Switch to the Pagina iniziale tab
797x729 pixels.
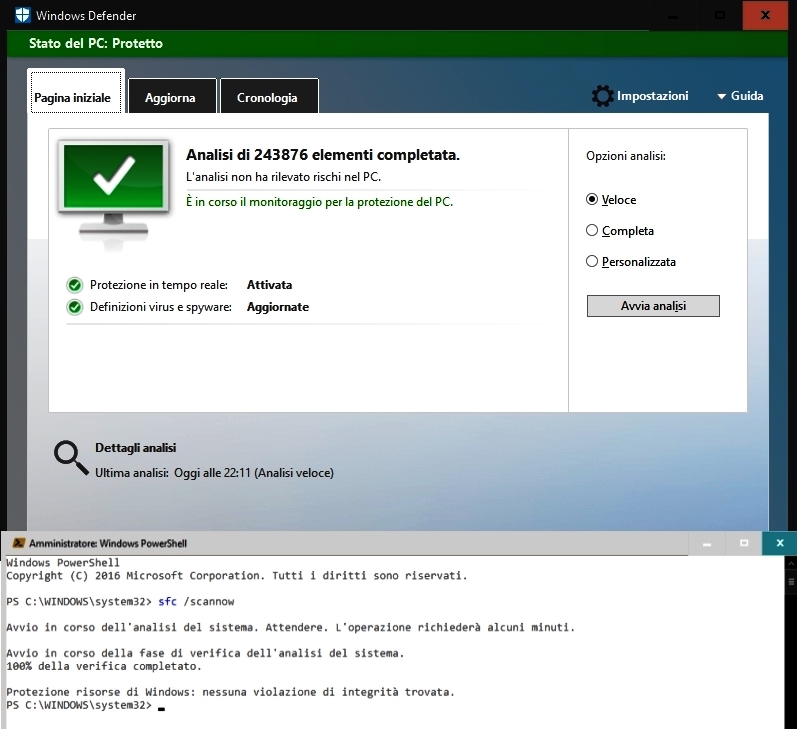(x=76, y=92)
